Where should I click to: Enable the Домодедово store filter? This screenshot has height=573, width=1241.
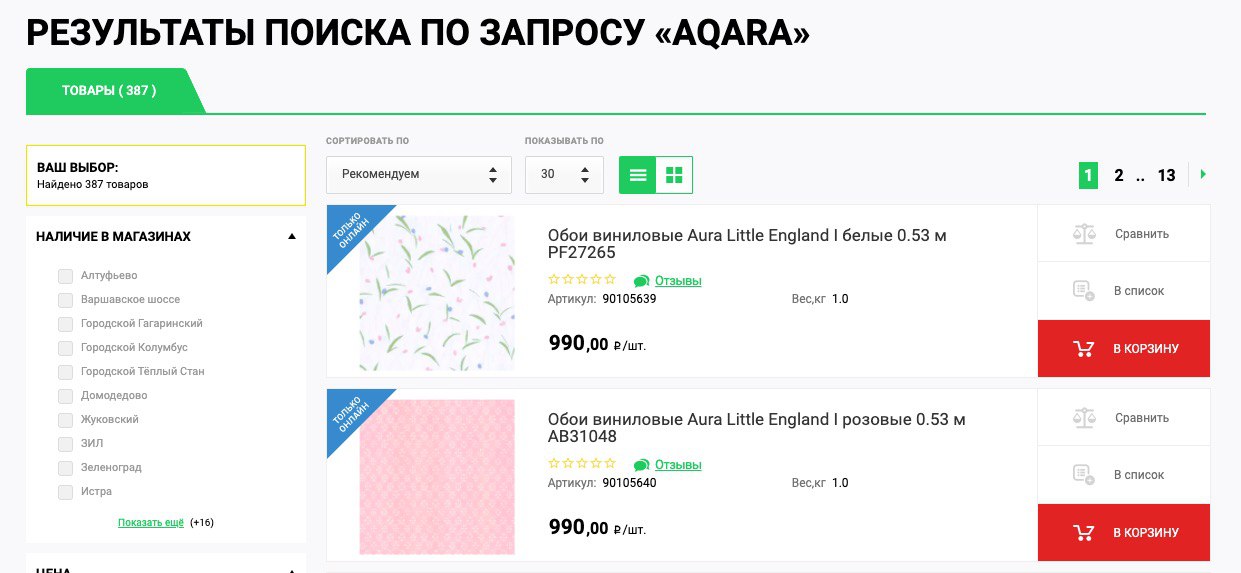click(65, 396)
